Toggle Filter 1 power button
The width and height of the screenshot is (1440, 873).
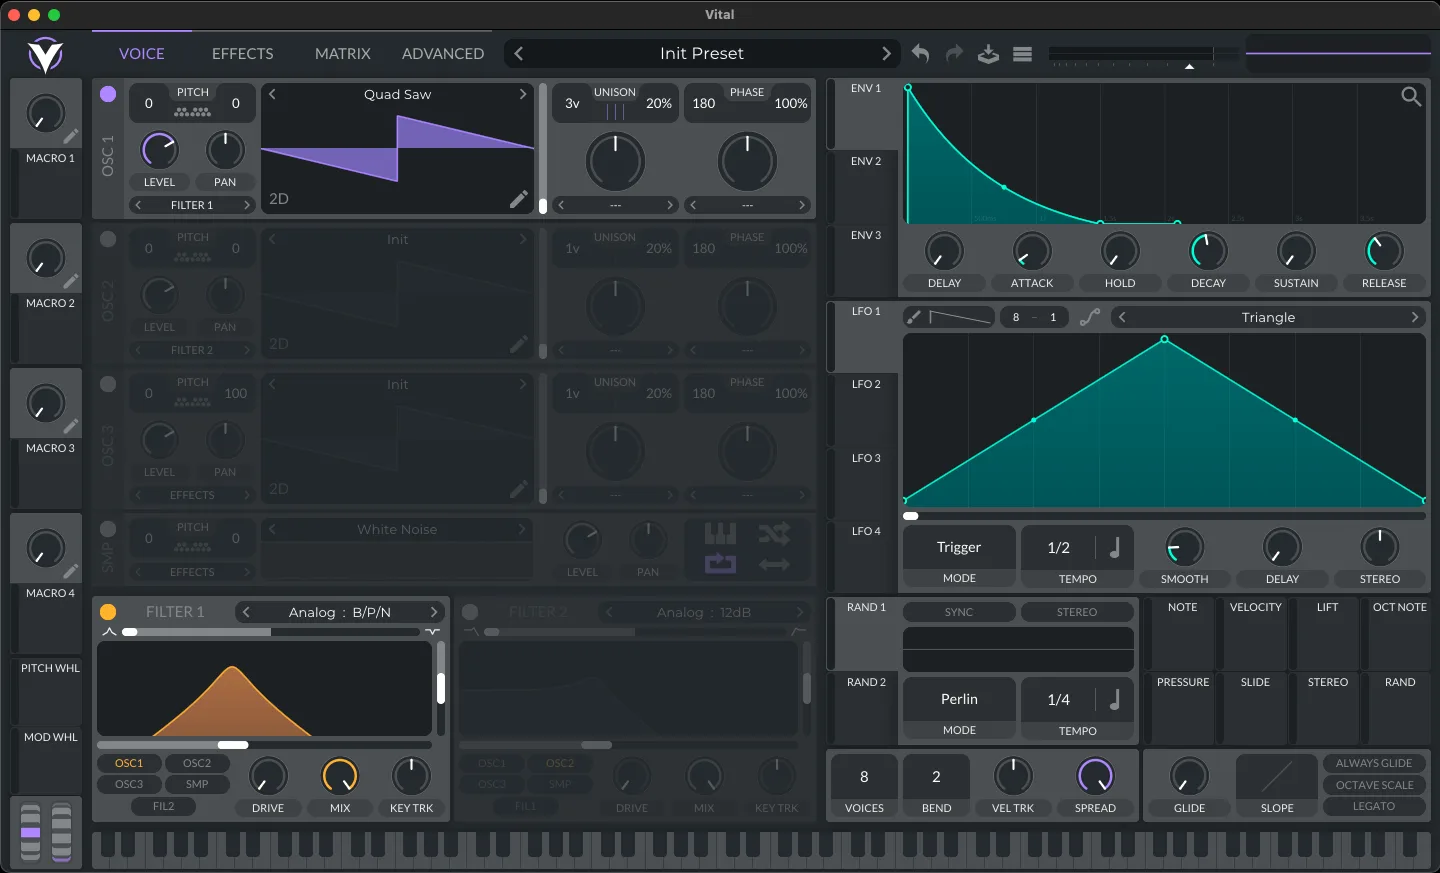click(108, 612)
